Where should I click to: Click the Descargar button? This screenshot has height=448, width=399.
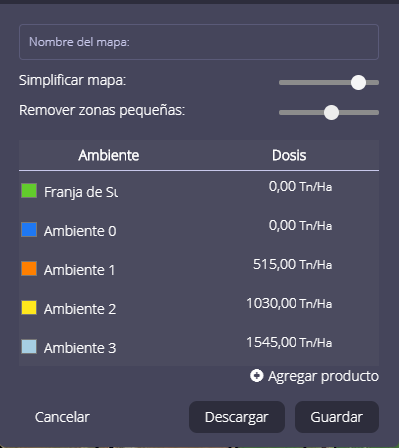[x=237, y=417]
